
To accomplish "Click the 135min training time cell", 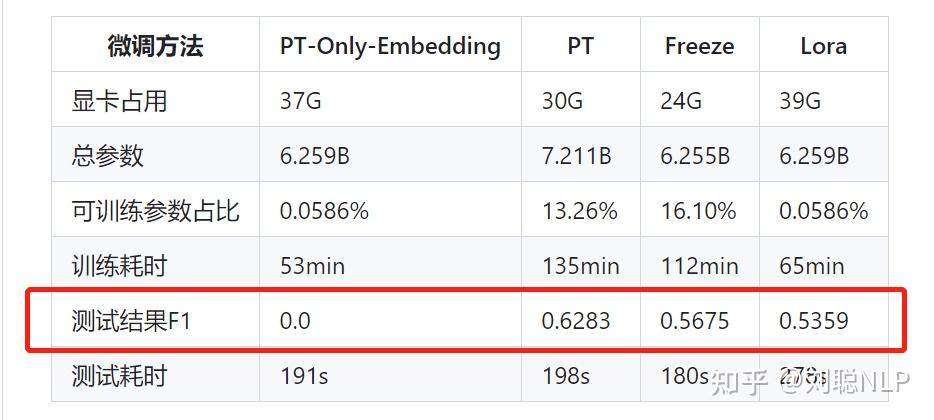I will pyautogui.click(x=580, y=266).
